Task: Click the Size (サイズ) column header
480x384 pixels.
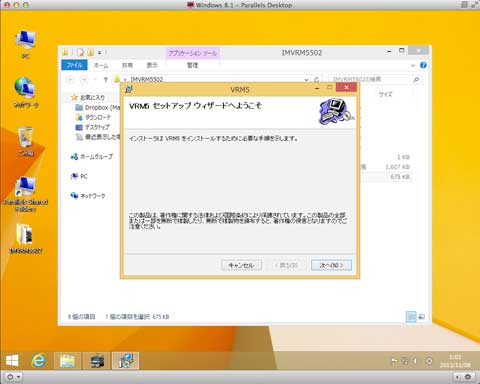Action: [385, 95]
